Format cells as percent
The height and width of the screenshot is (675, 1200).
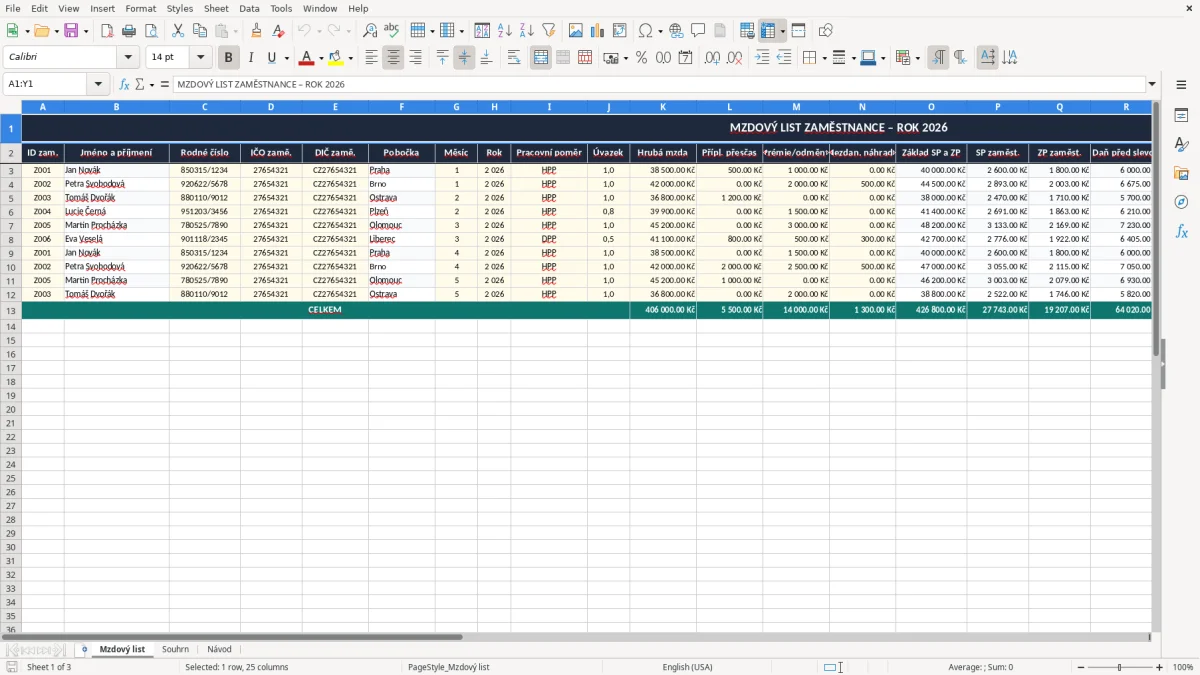642,58
